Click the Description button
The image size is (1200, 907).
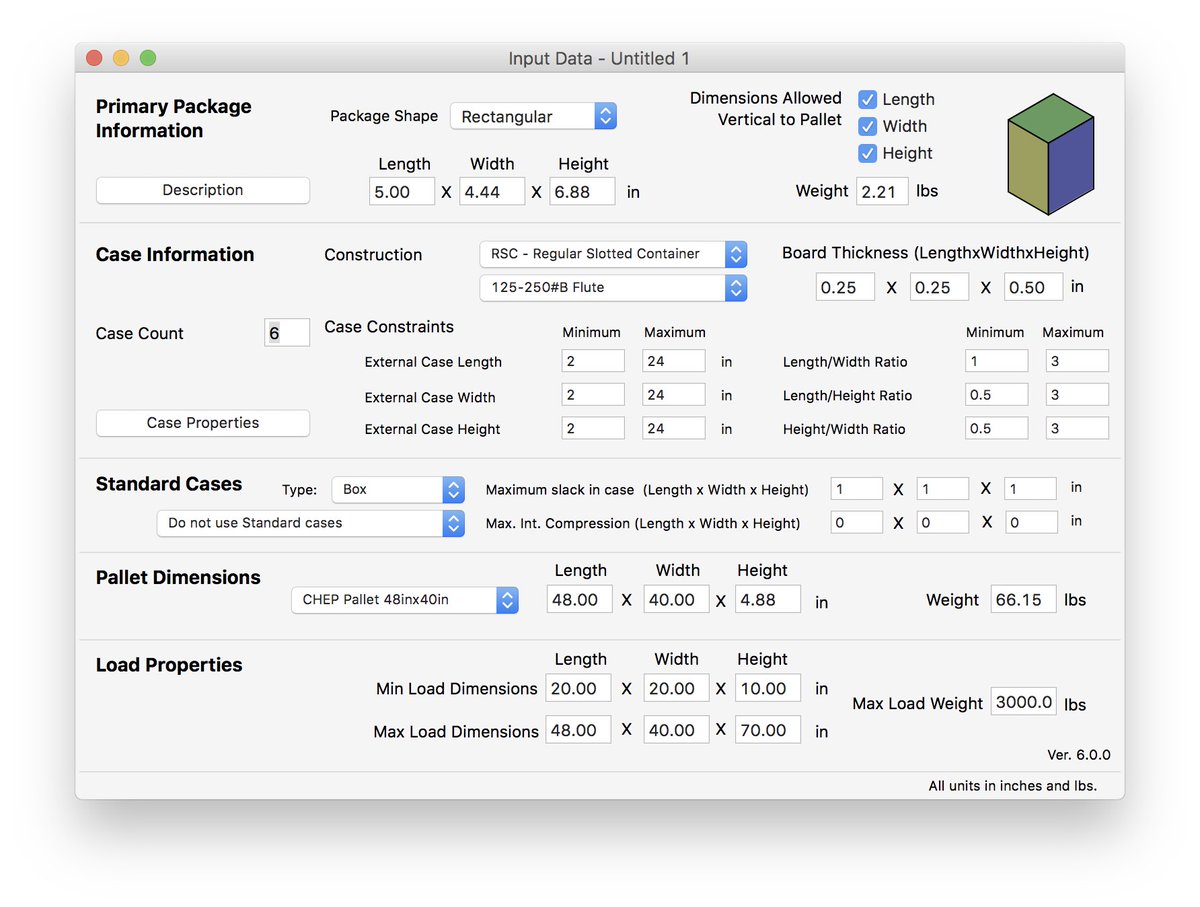point(202,190)
